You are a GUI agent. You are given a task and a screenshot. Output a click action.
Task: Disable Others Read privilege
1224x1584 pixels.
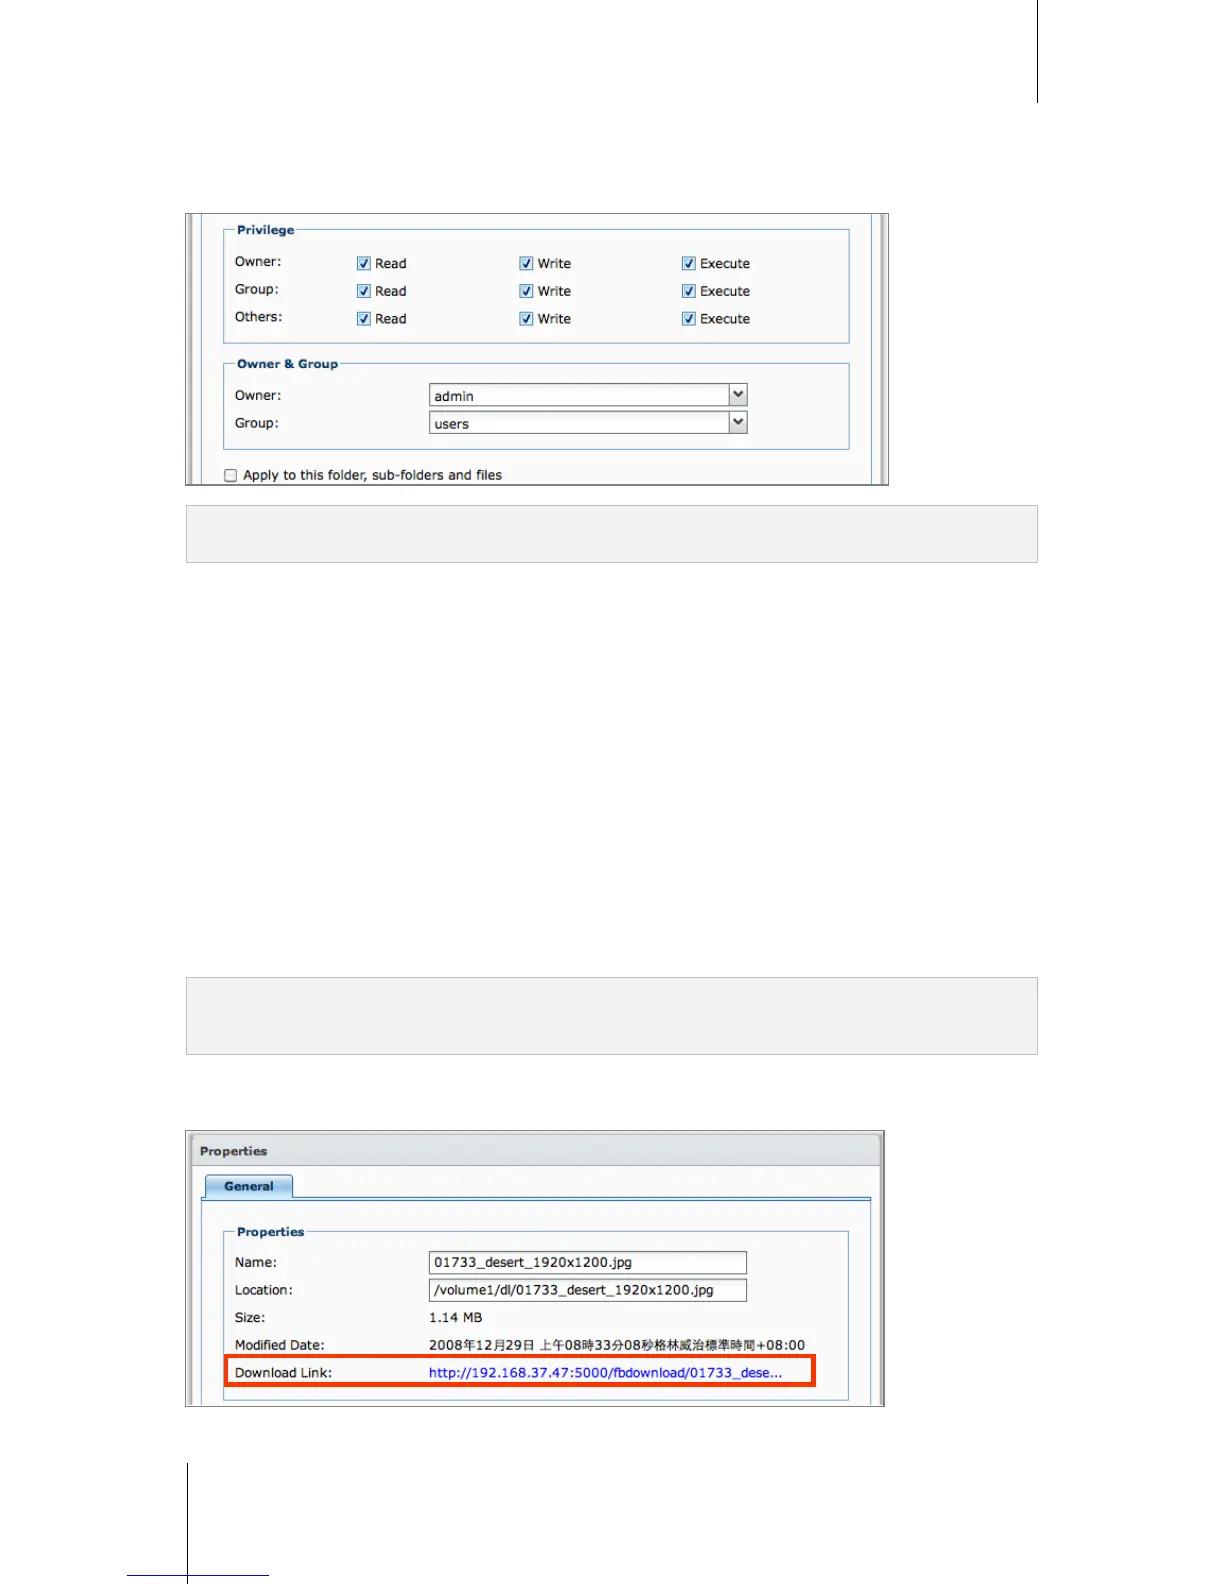[x=364, y=319]
